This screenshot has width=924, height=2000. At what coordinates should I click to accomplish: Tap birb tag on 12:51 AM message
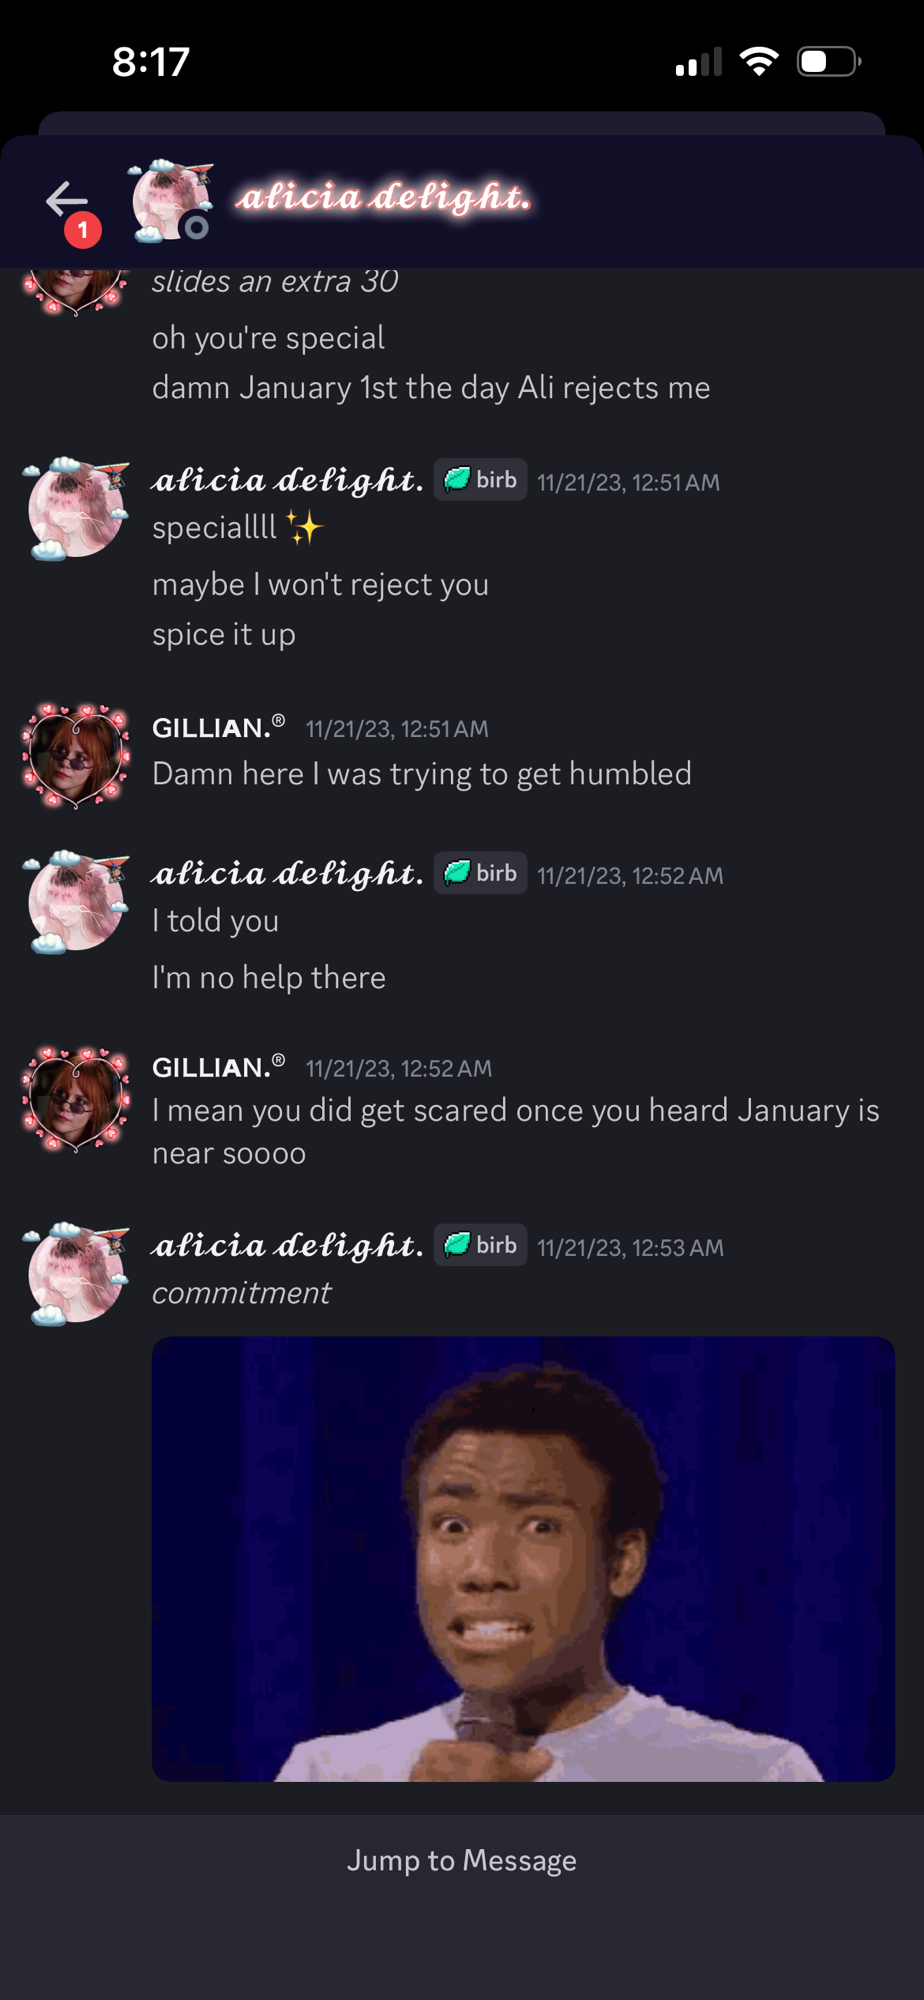480,480
